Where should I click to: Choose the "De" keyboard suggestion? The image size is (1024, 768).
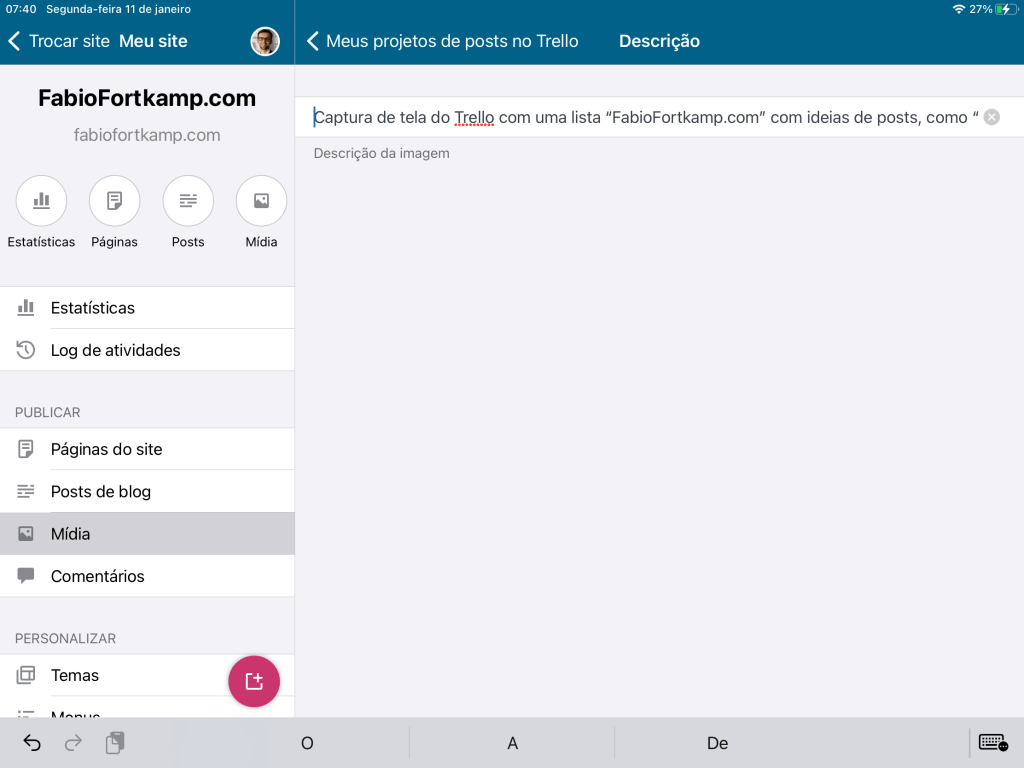(717, 743)
